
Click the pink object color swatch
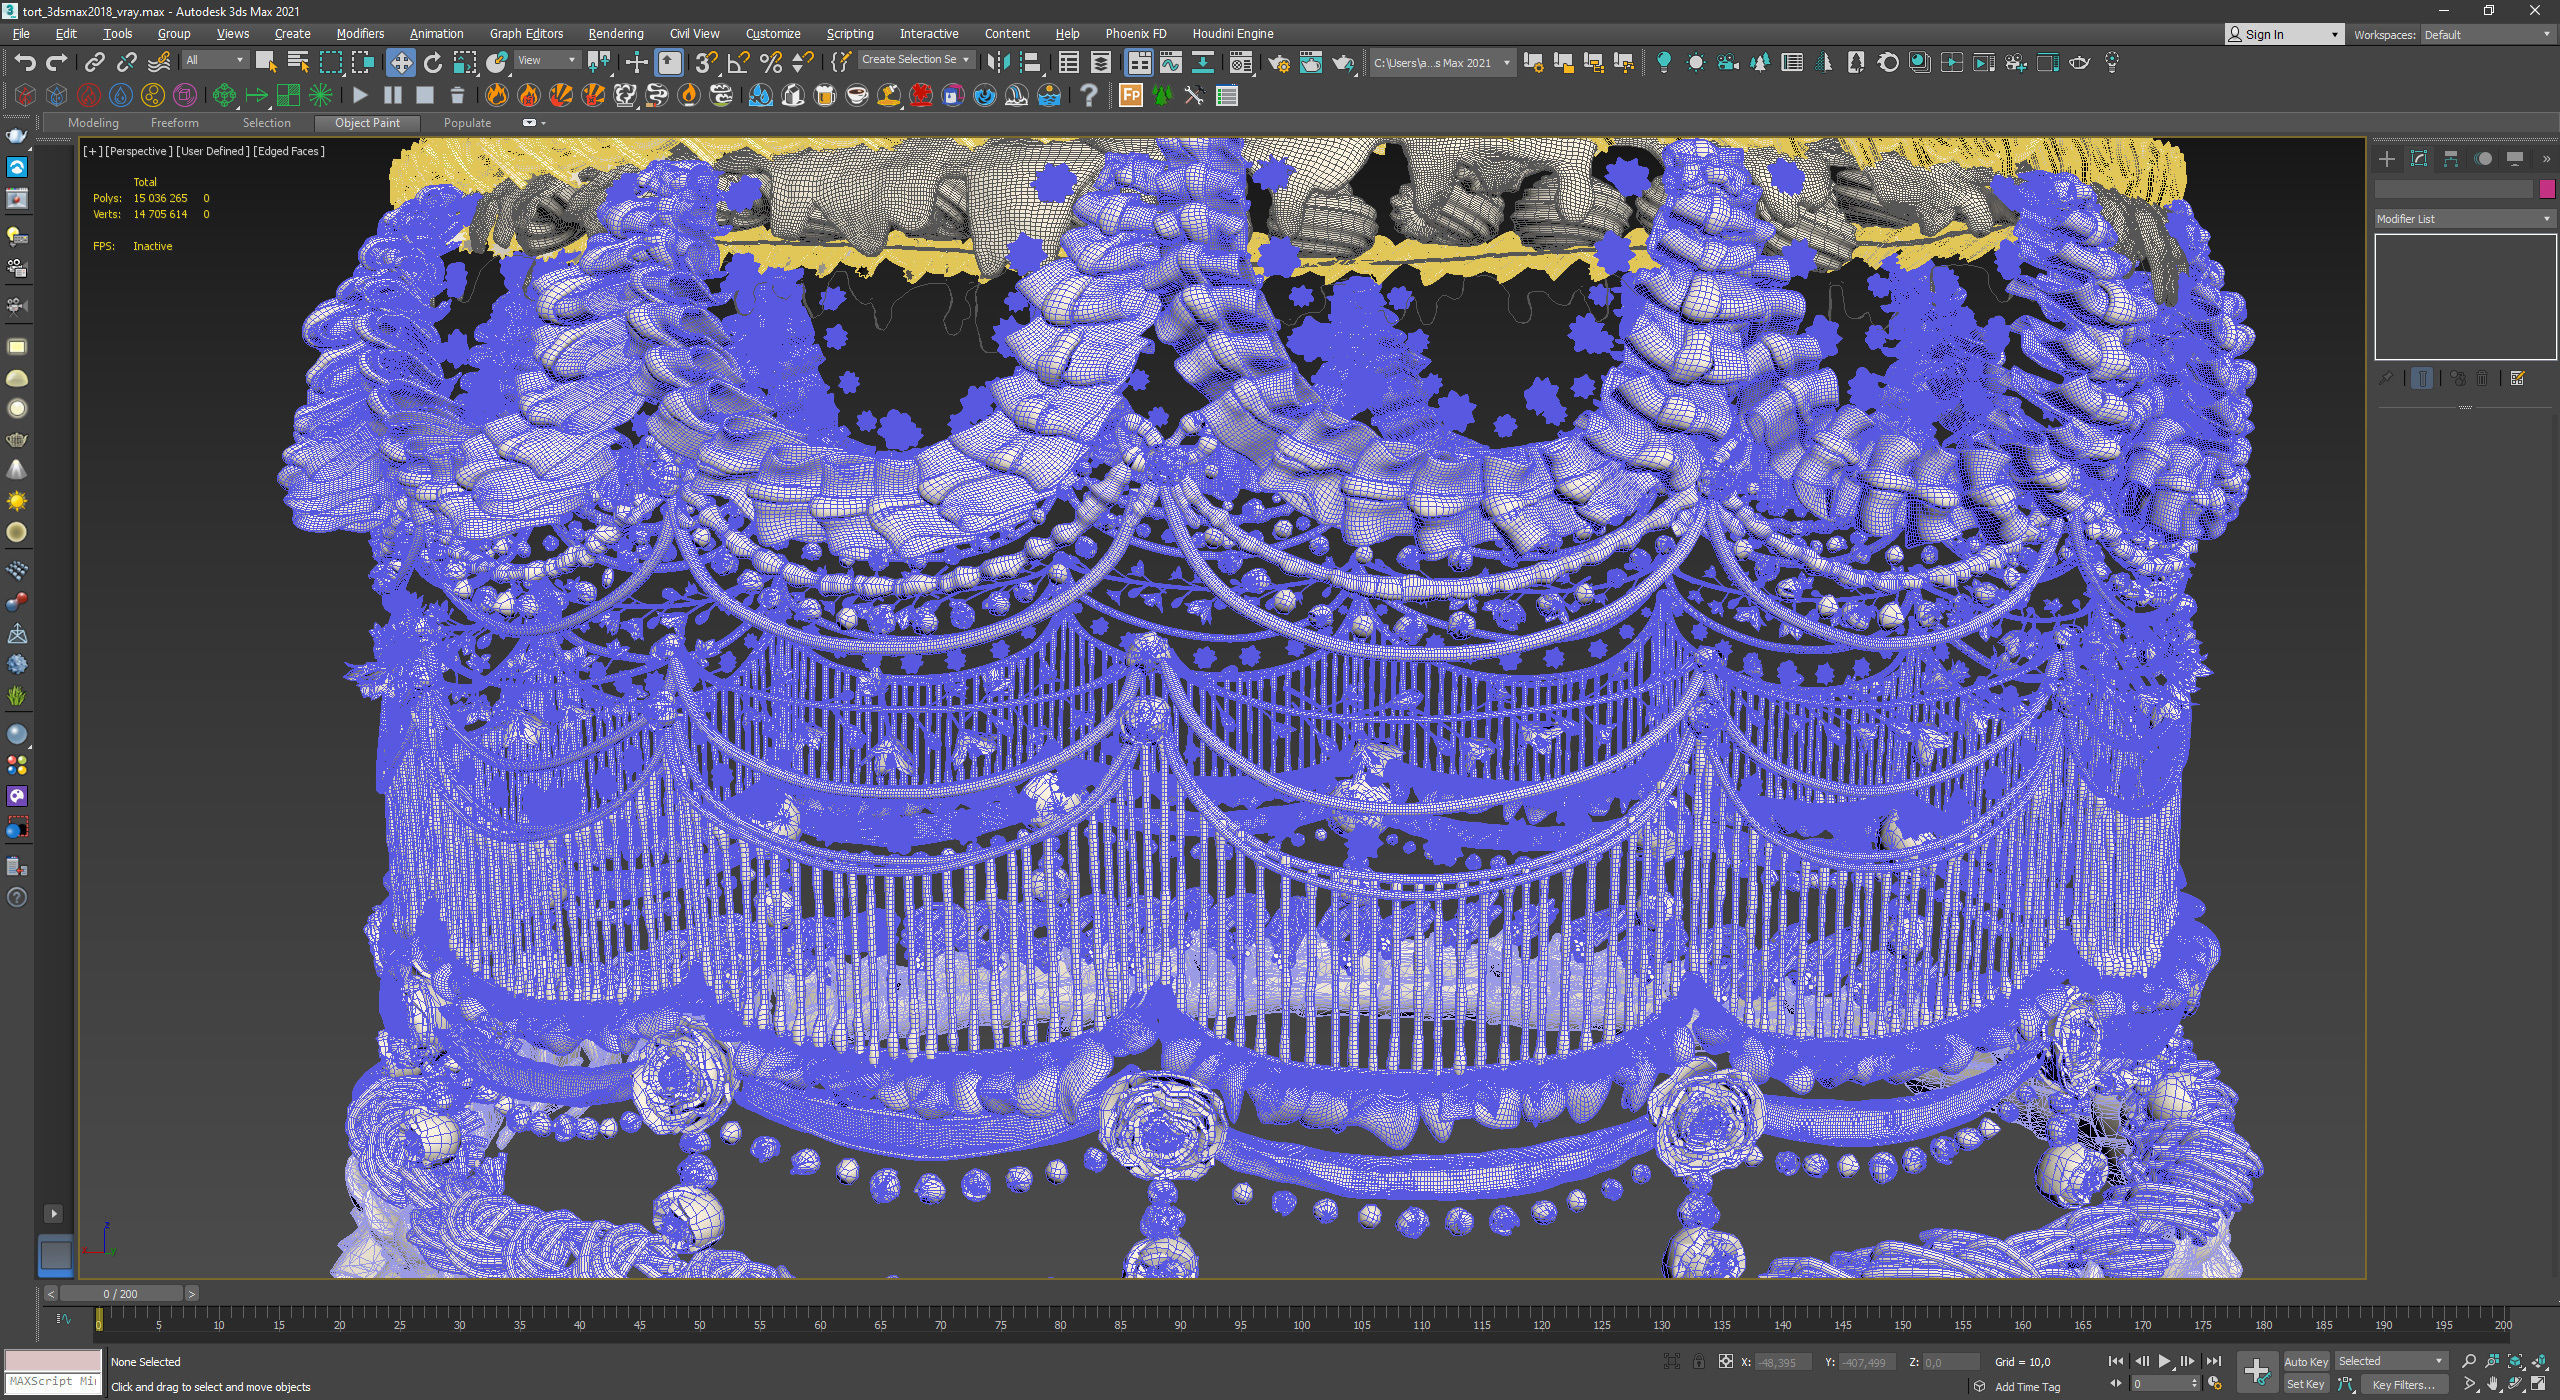pos(2546,189)
